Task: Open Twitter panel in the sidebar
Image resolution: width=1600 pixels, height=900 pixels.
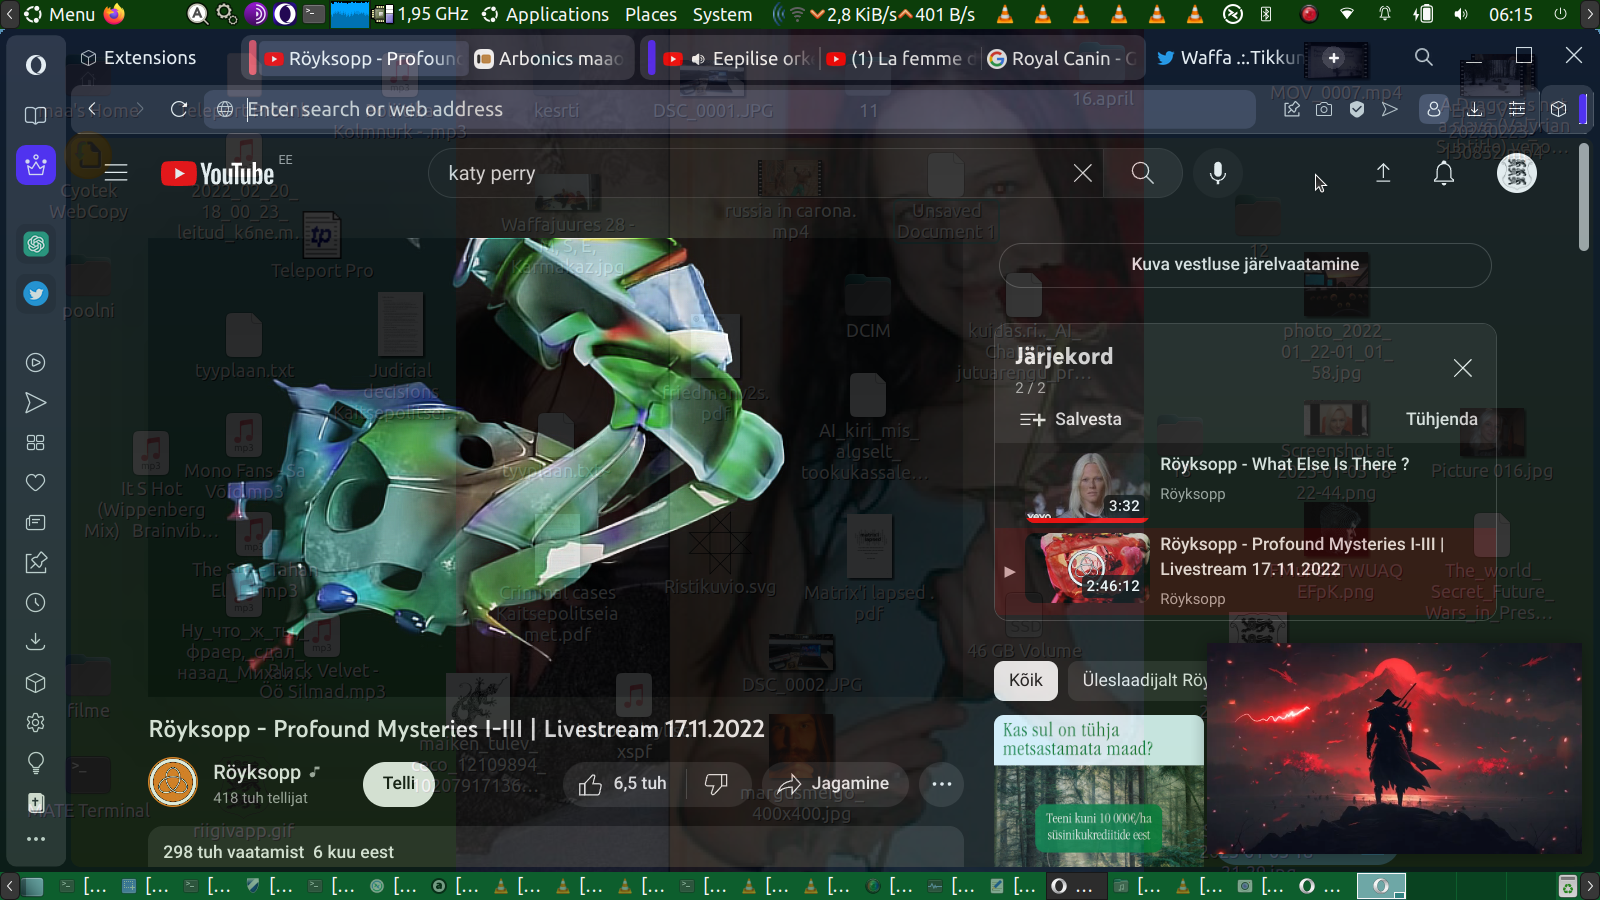Action: tap(36, 294)
